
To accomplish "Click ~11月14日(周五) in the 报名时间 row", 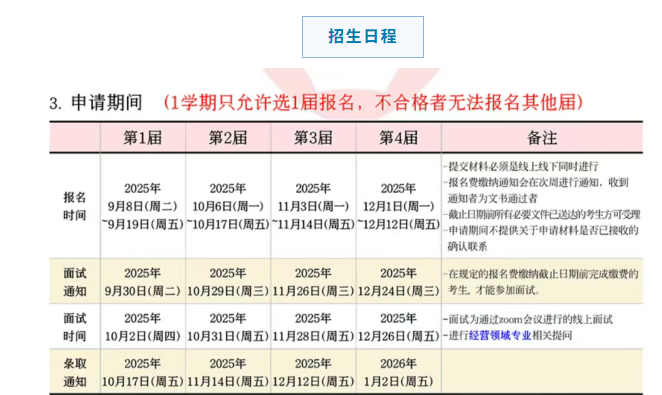I will tap(313, 225).
